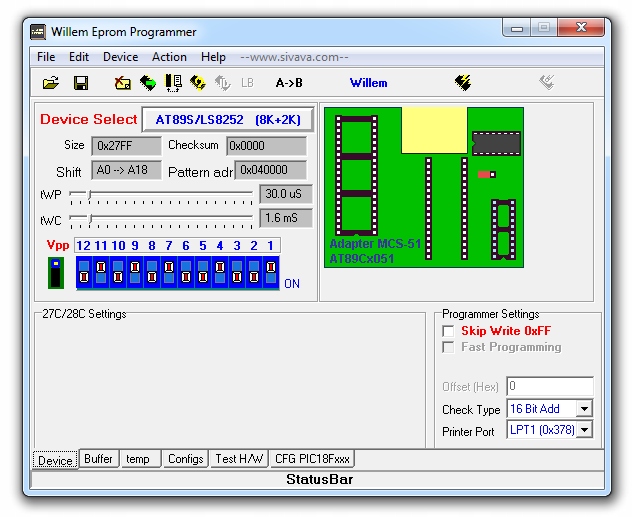Click the greyed-out chip arrows icon
Viewport: 633px width, 517px height.
(222, 83)
